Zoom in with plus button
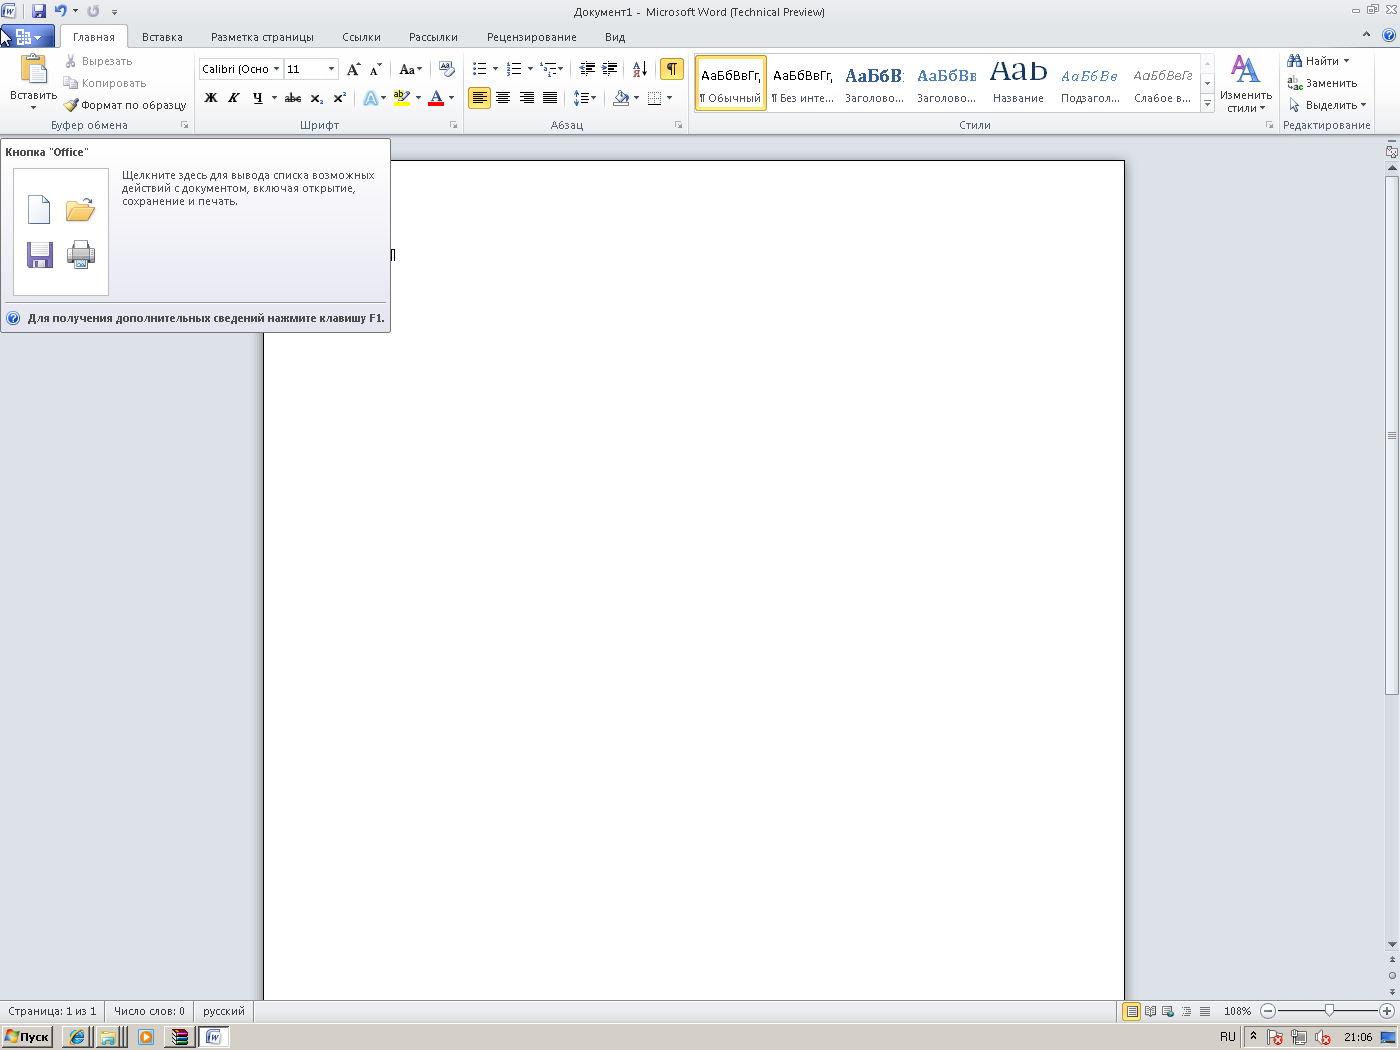1400x1050 pixels. pyautogui.click(x=1387, y=1011)
